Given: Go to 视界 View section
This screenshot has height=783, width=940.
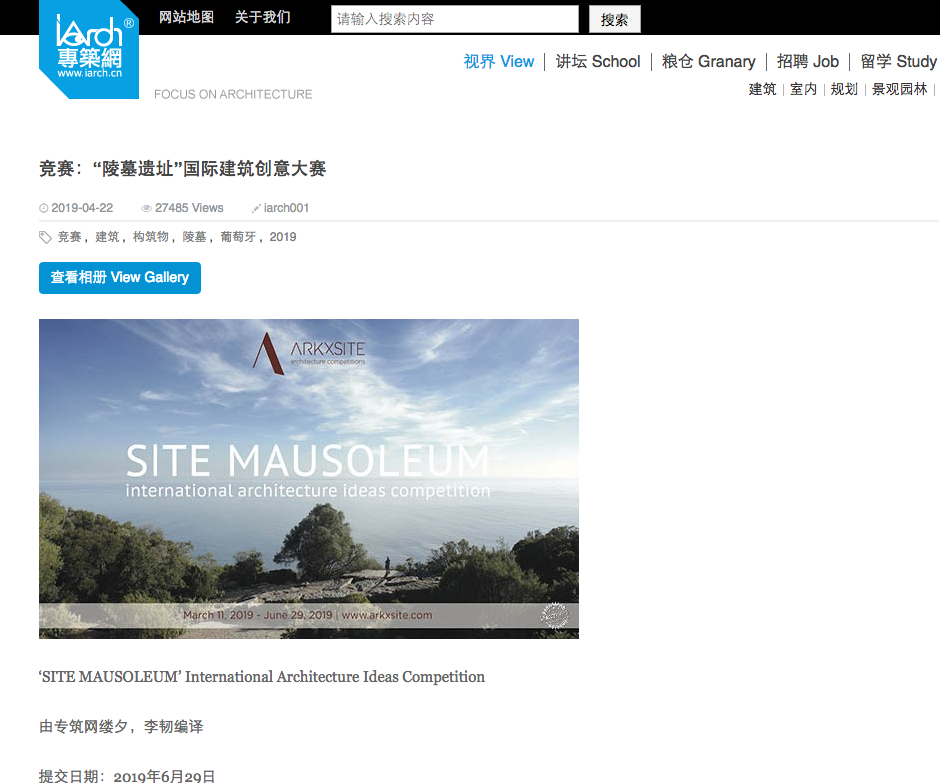Looking at the screenshot, I should click(498, 62).
